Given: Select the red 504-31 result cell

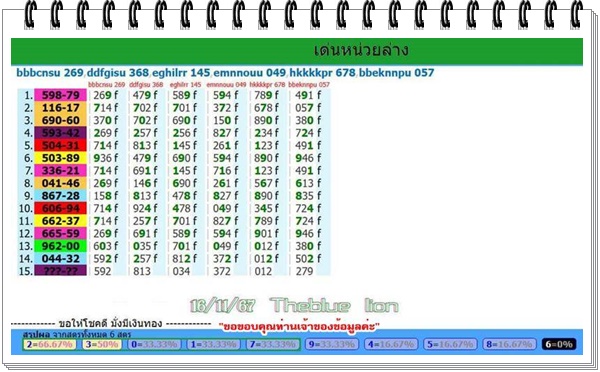Looking at the screenshot, I should coord(60,145).
